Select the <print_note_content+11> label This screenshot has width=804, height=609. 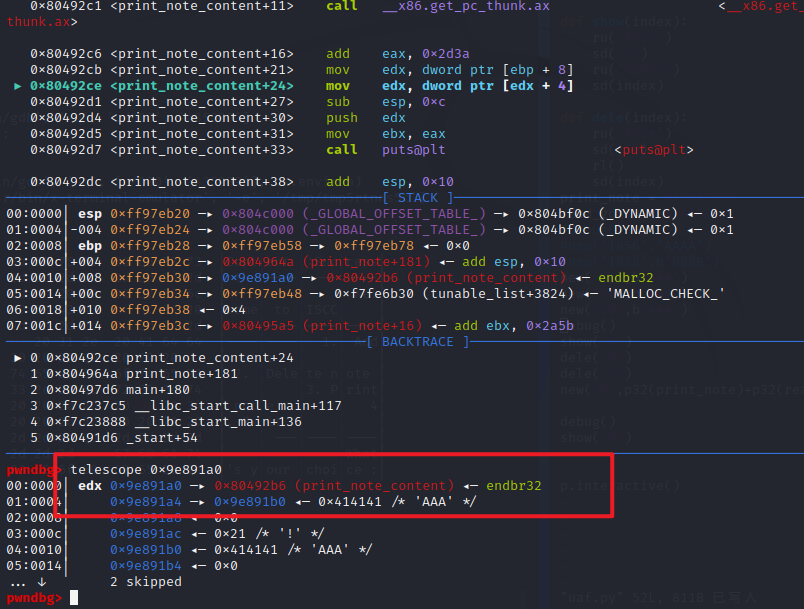coord(202,6)
